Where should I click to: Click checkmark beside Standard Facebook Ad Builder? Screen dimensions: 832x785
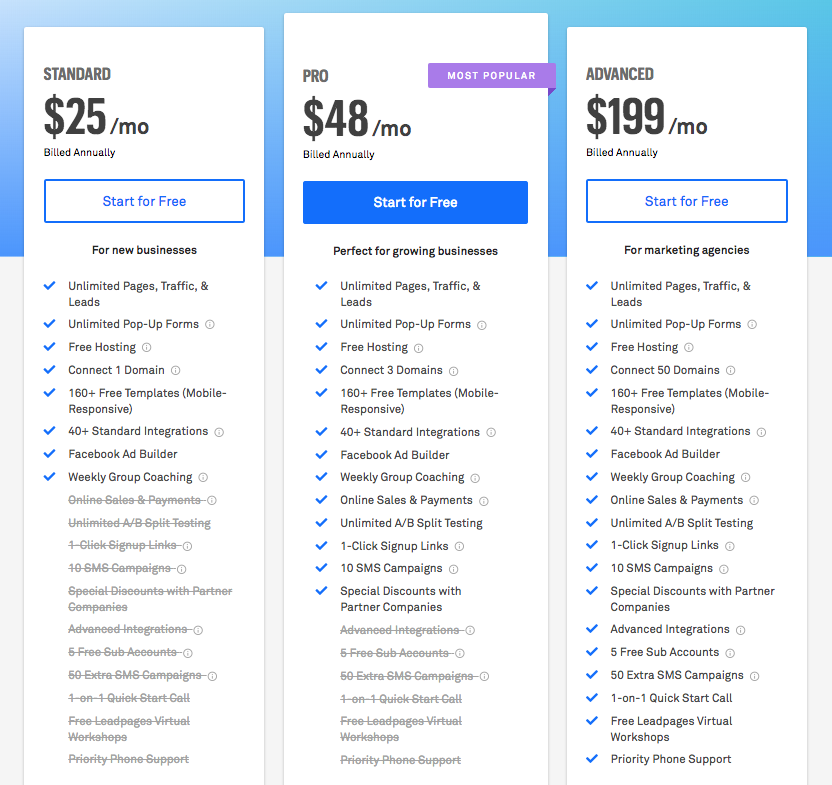click(49, 454)
